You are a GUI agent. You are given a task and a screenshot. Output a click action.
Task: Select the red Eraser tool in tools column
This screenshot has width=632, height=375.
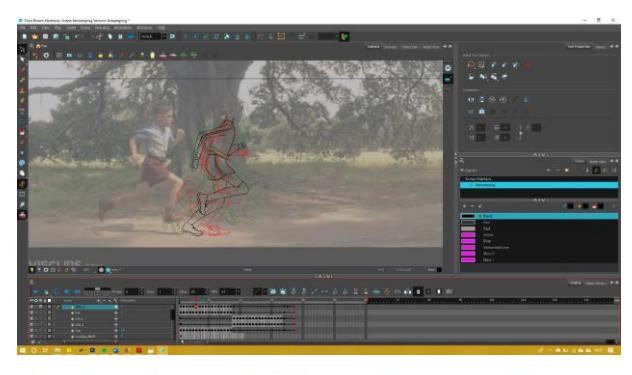pos(22,132)
